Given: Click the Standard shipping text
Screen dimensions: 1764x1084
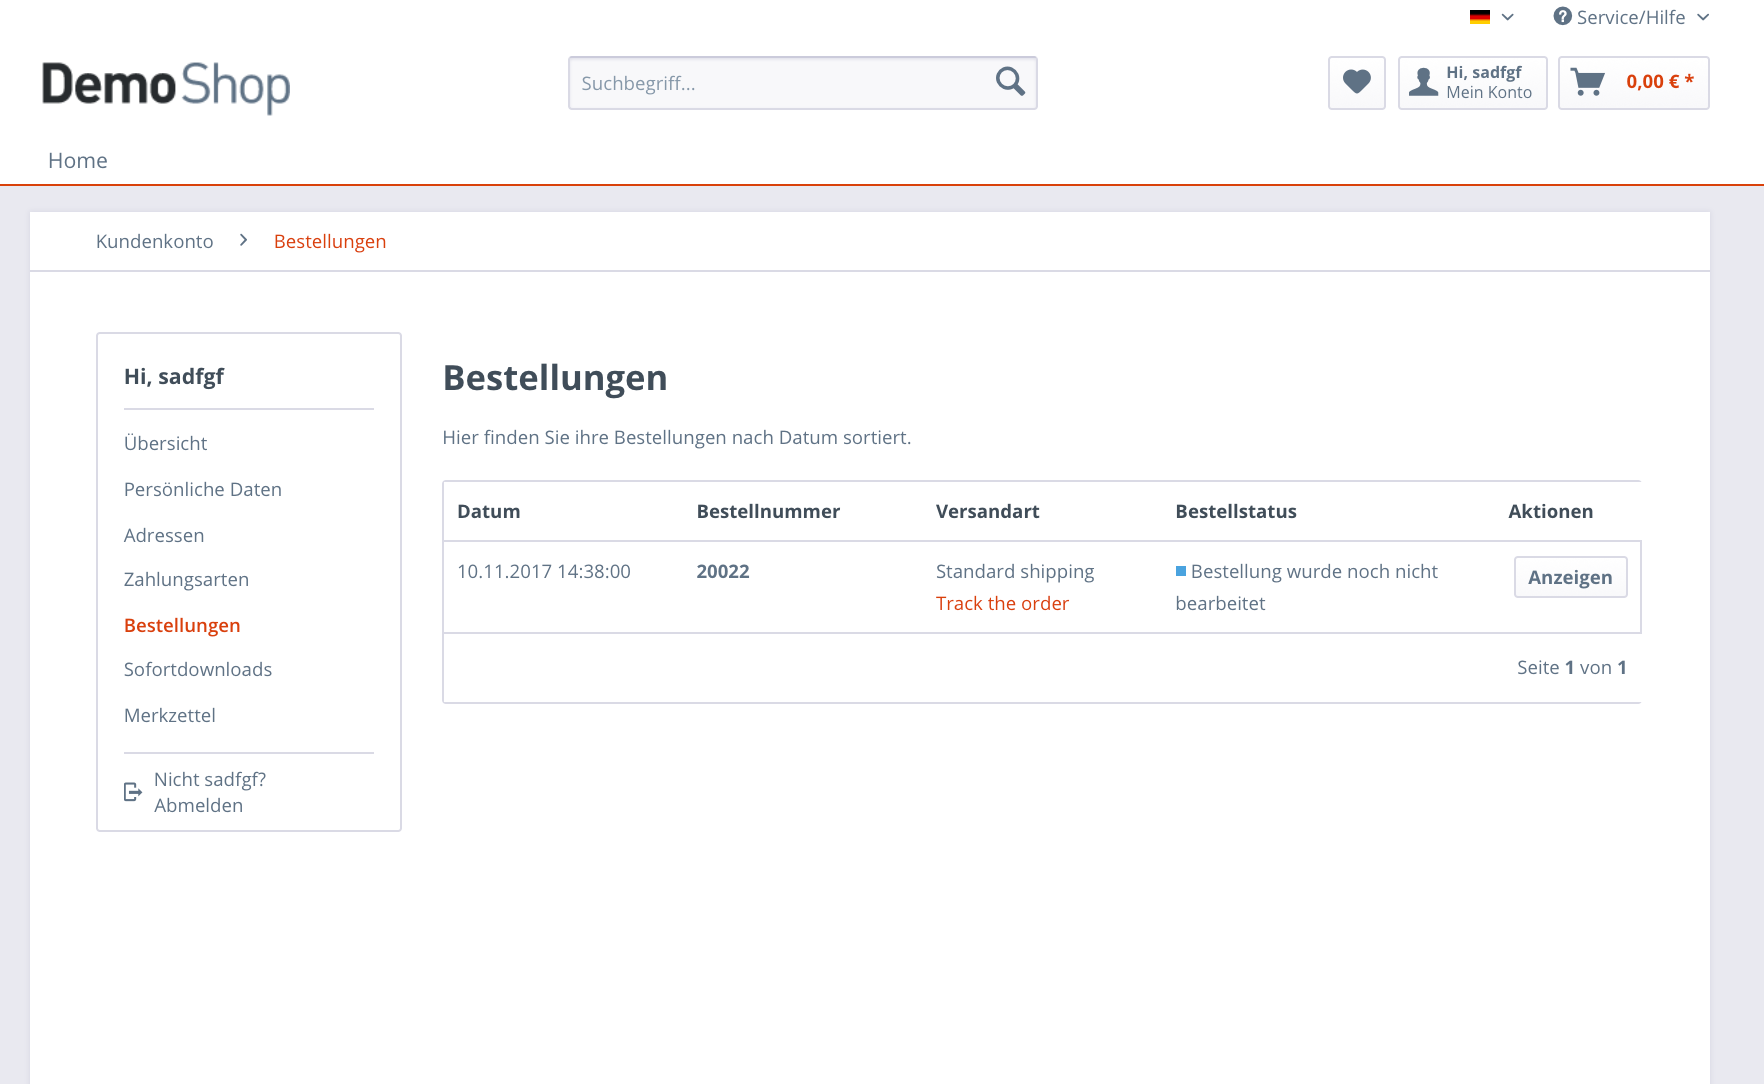Looking at the screenshot, I should (x=1015, y=571).
